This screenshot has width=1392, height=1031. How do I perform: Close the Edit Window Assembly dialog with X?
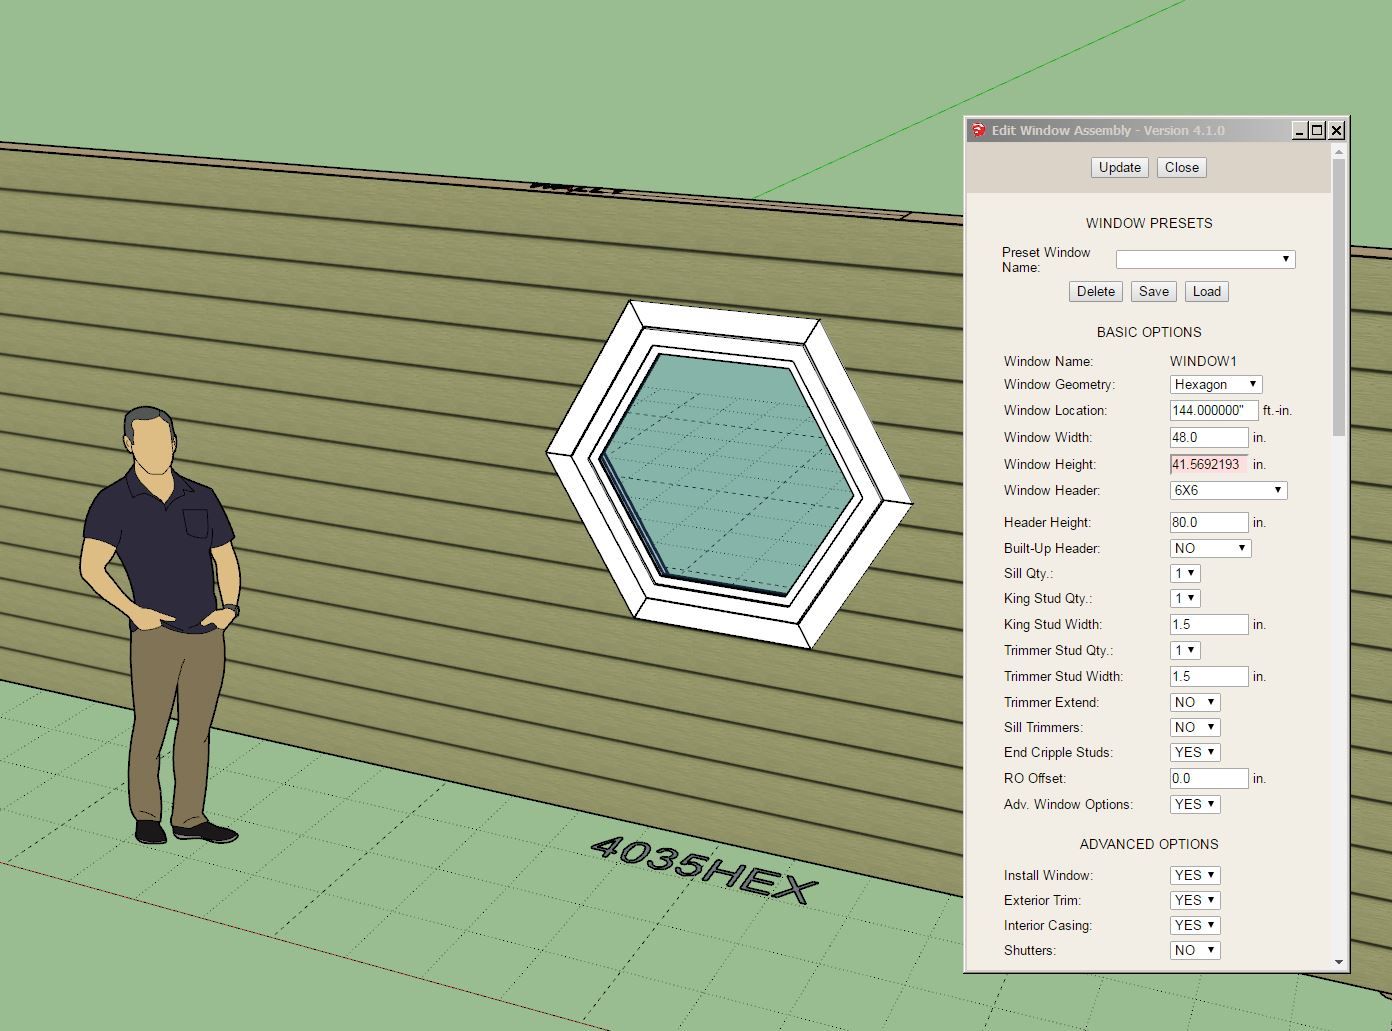[x=1336, y=130]
